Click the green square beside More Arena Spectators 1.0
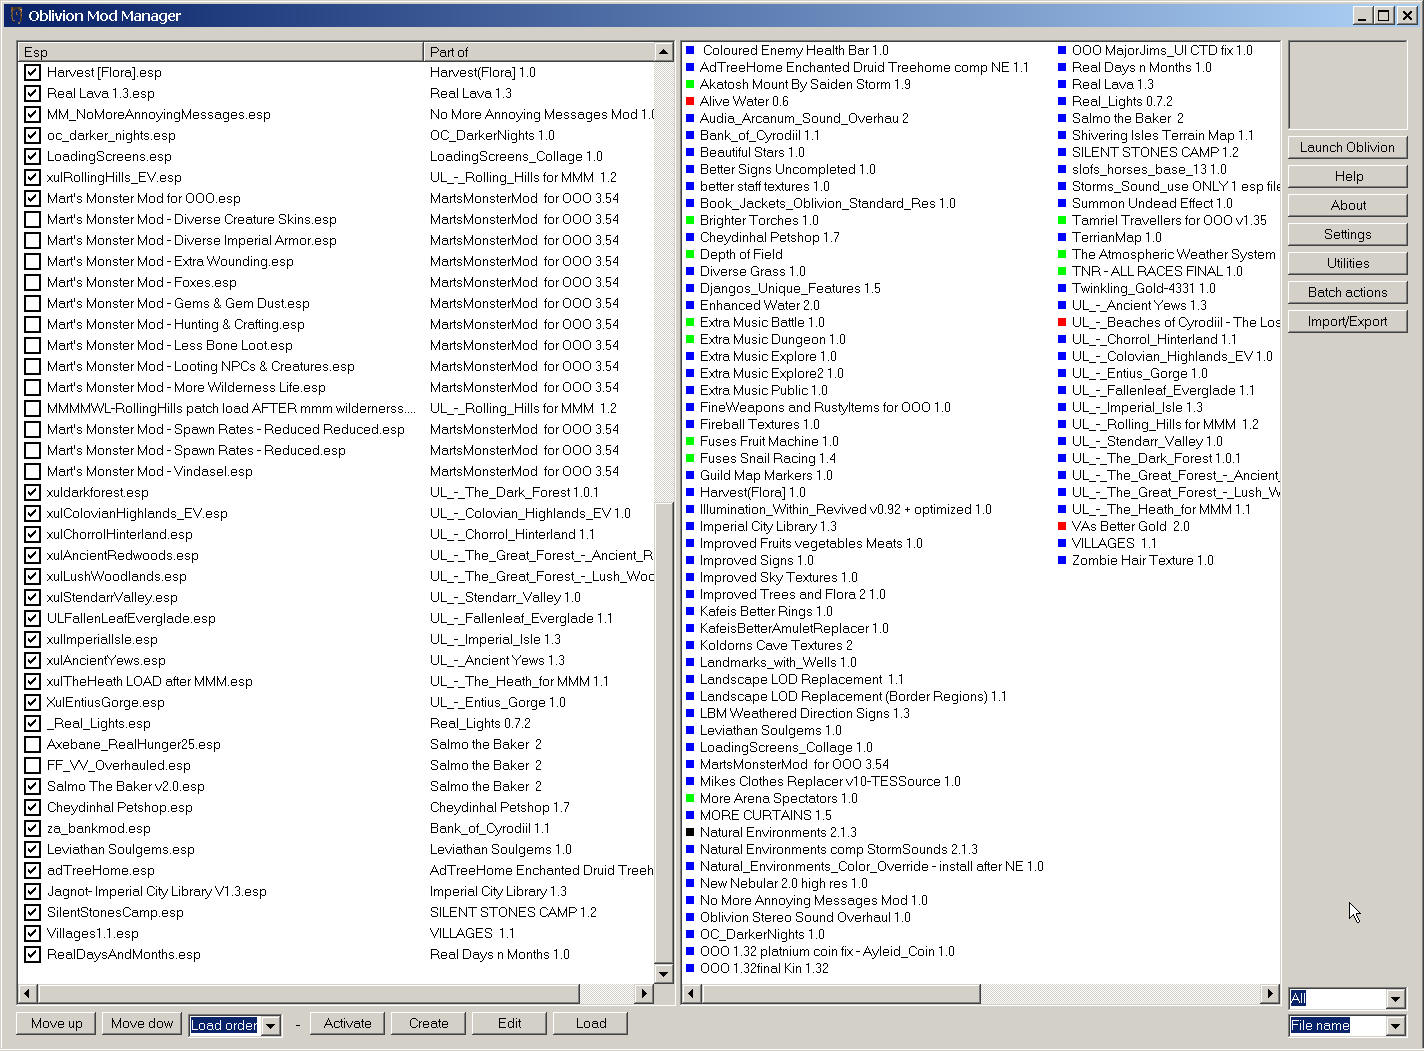Image resolution: width=1424 pixels, height=1051 pixels. point(690,798)
